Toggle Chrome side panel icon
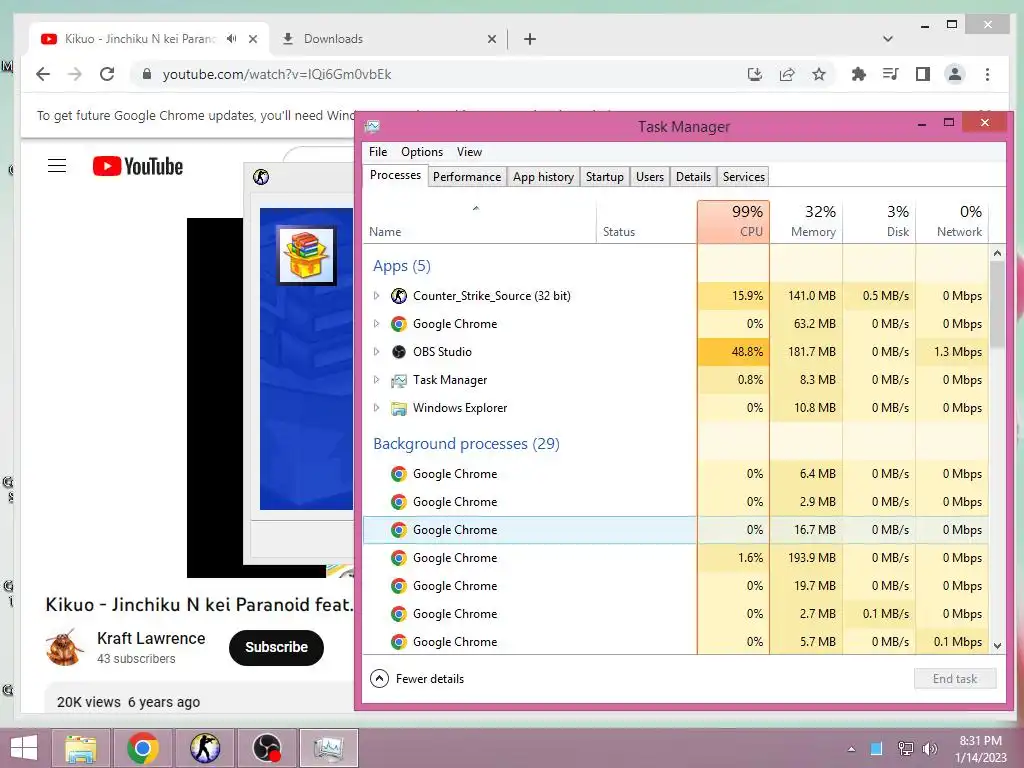Viewport: 1024px width, 768px height. [923, 74]
